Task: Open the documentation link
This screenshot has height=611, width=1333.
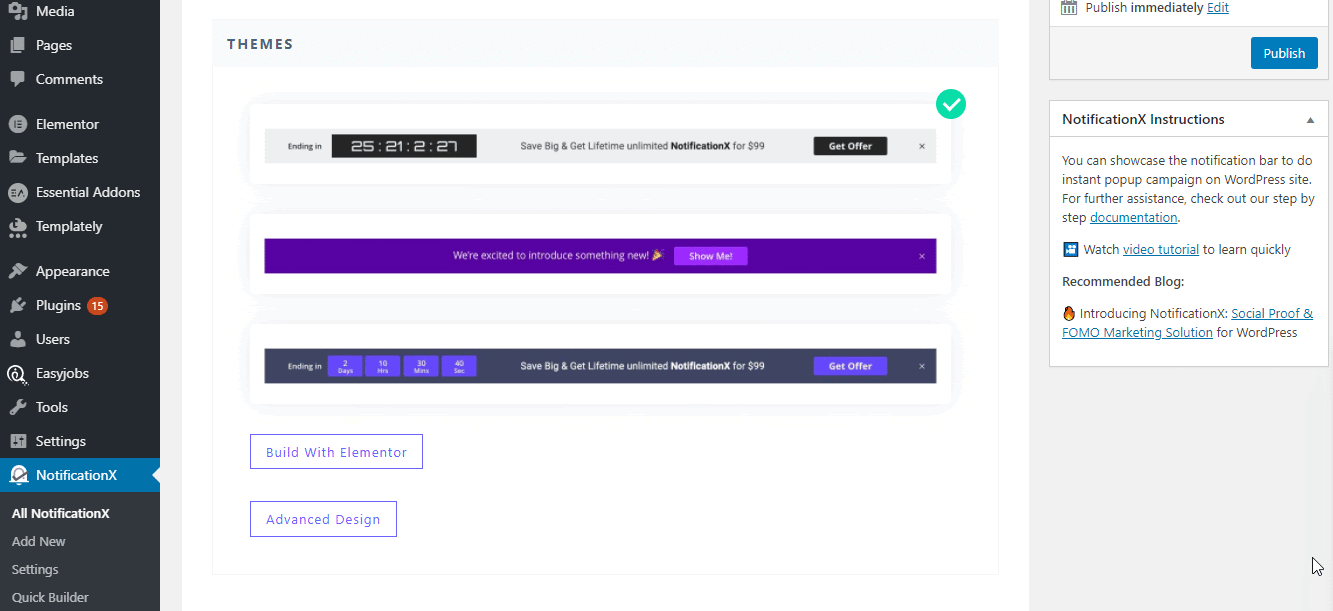Action: 1132,216
